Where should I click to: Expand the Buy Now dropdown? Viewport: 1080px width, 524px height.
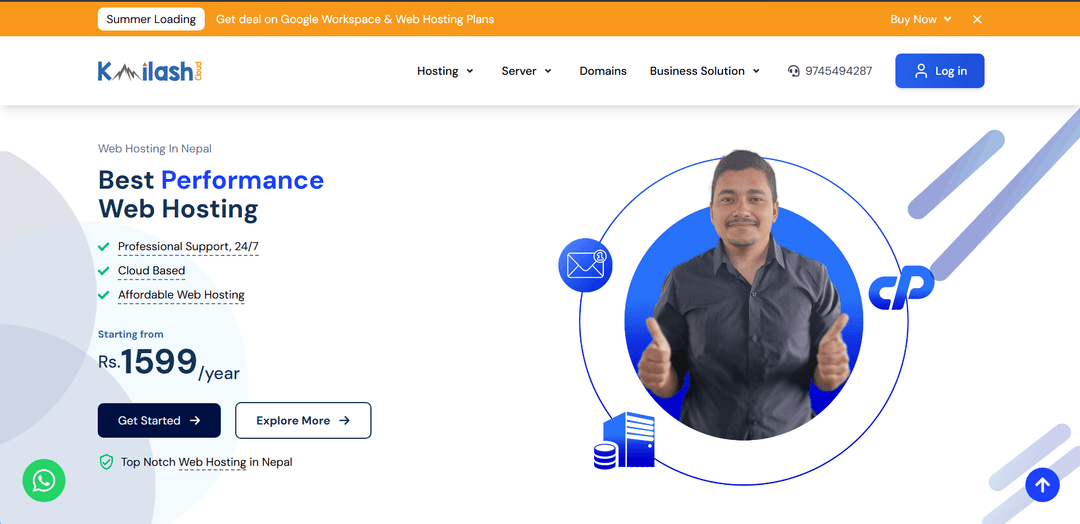coord(920,19)
